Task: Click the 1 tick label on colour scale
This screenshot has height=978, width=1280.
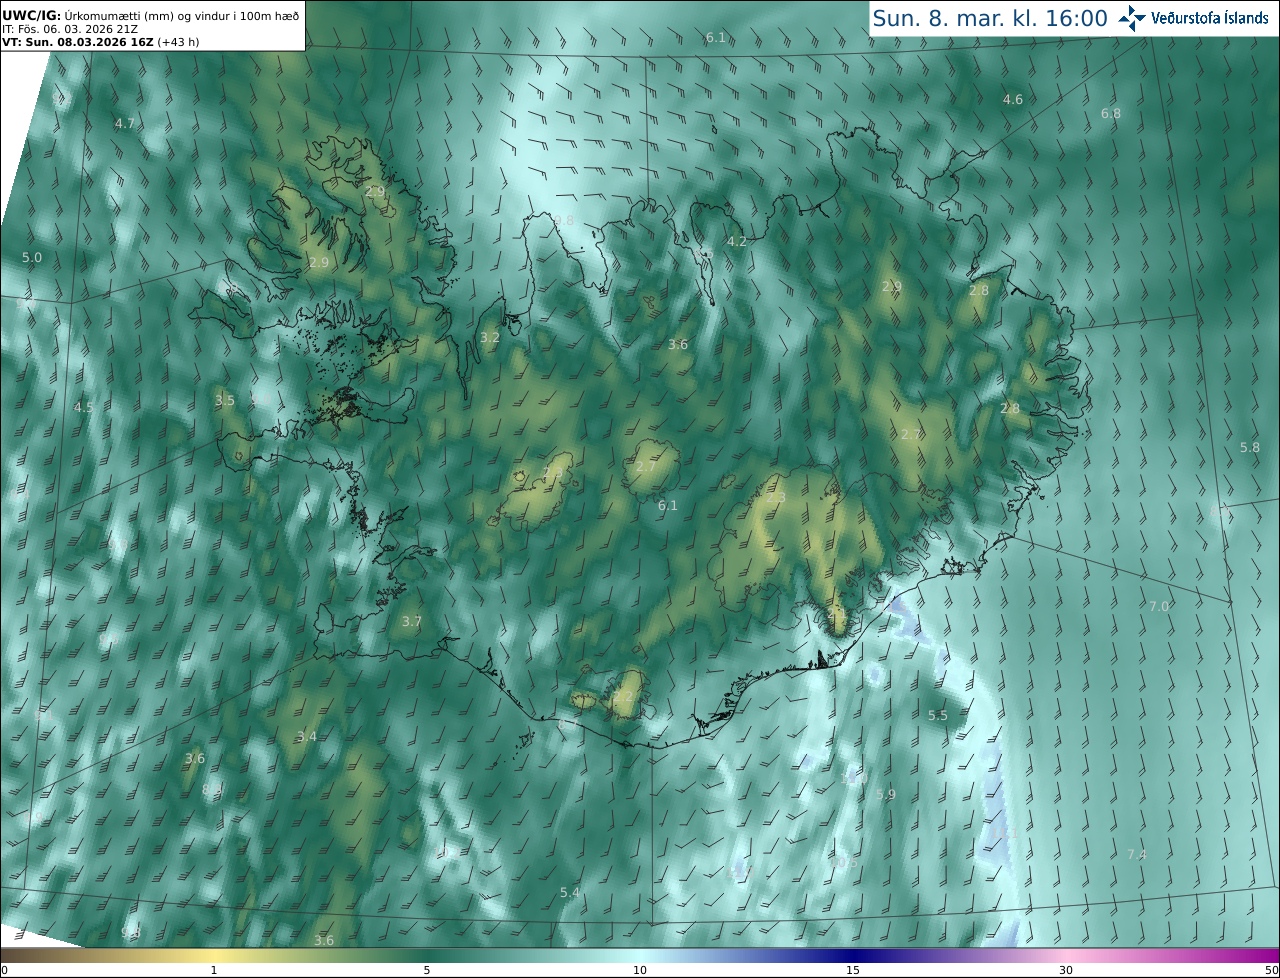Action: click(213, 970)
